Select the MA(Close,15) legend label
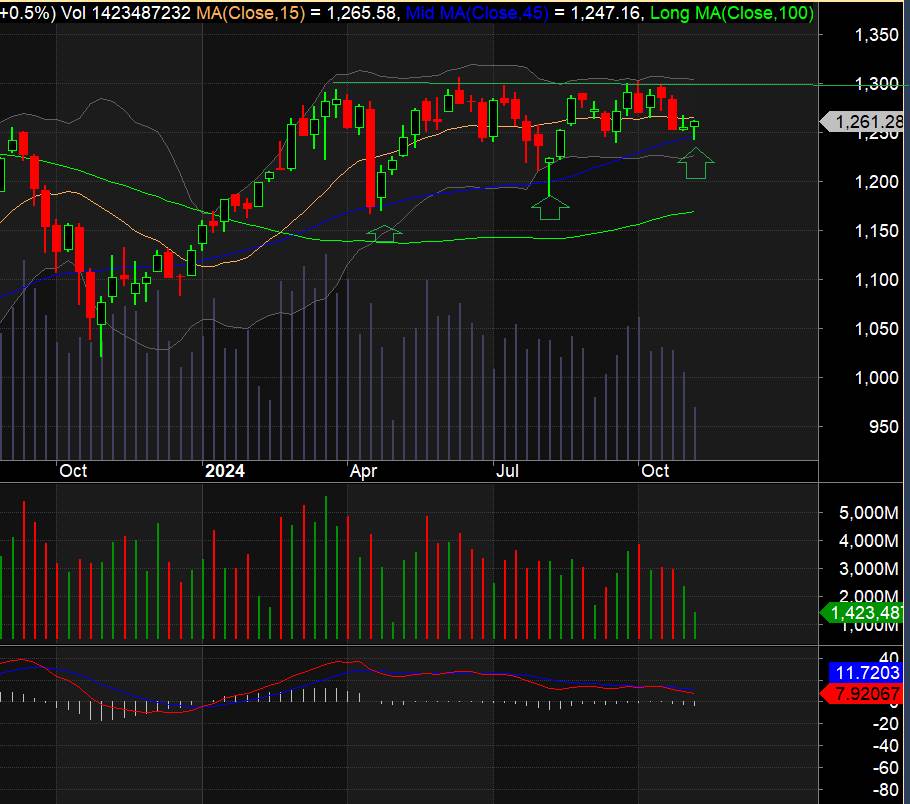The width and height of the screenshot is (910, 804). tap(251, 13)
